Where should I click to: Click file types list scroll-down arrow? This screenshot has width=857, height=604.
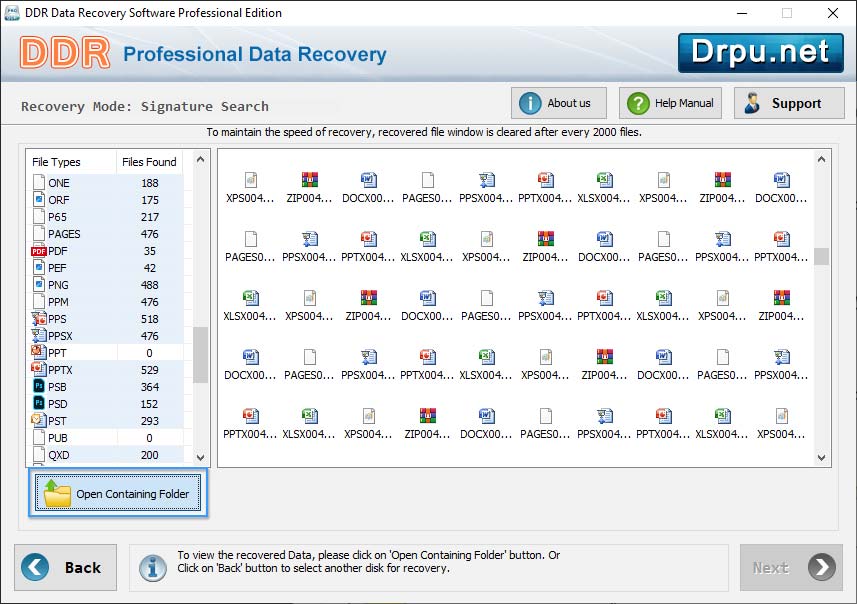tap(201, 457)
